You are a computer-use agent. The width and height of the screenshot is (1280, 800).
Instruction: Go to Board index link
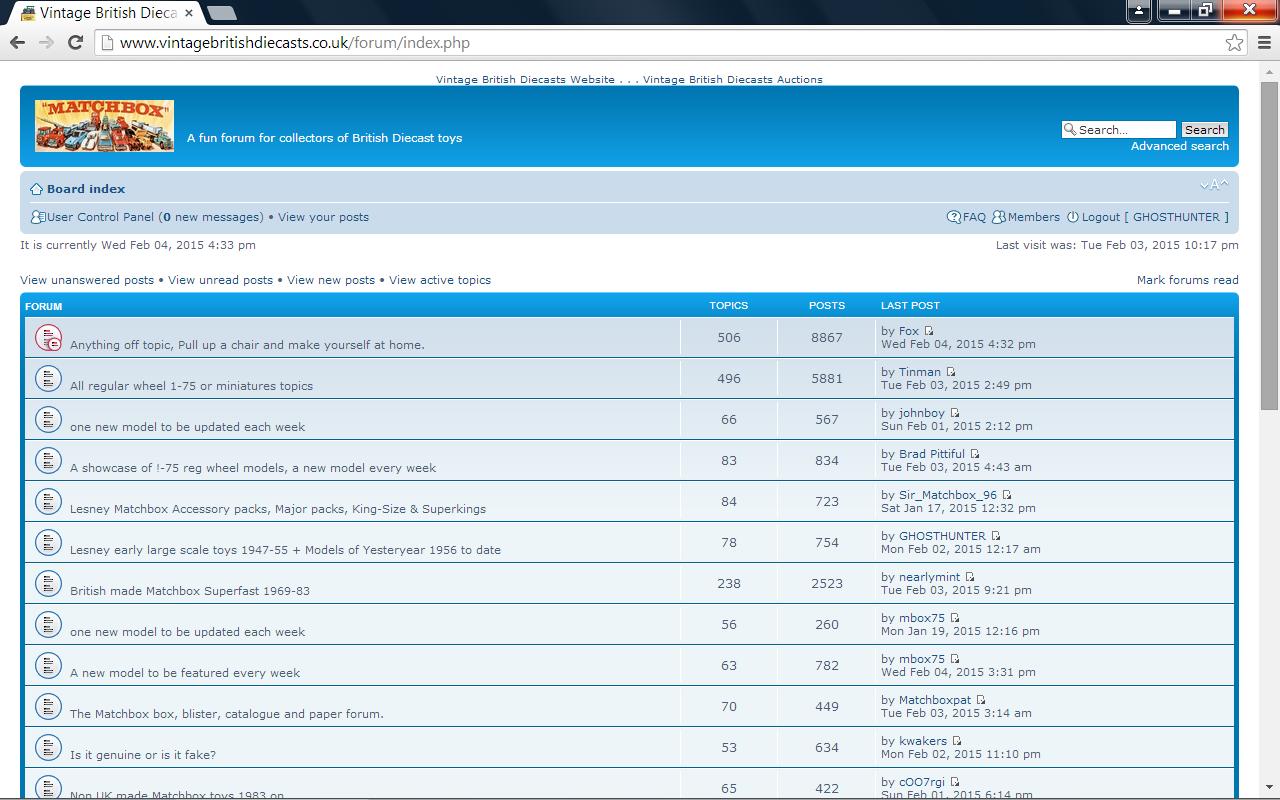tap(86, 189)
